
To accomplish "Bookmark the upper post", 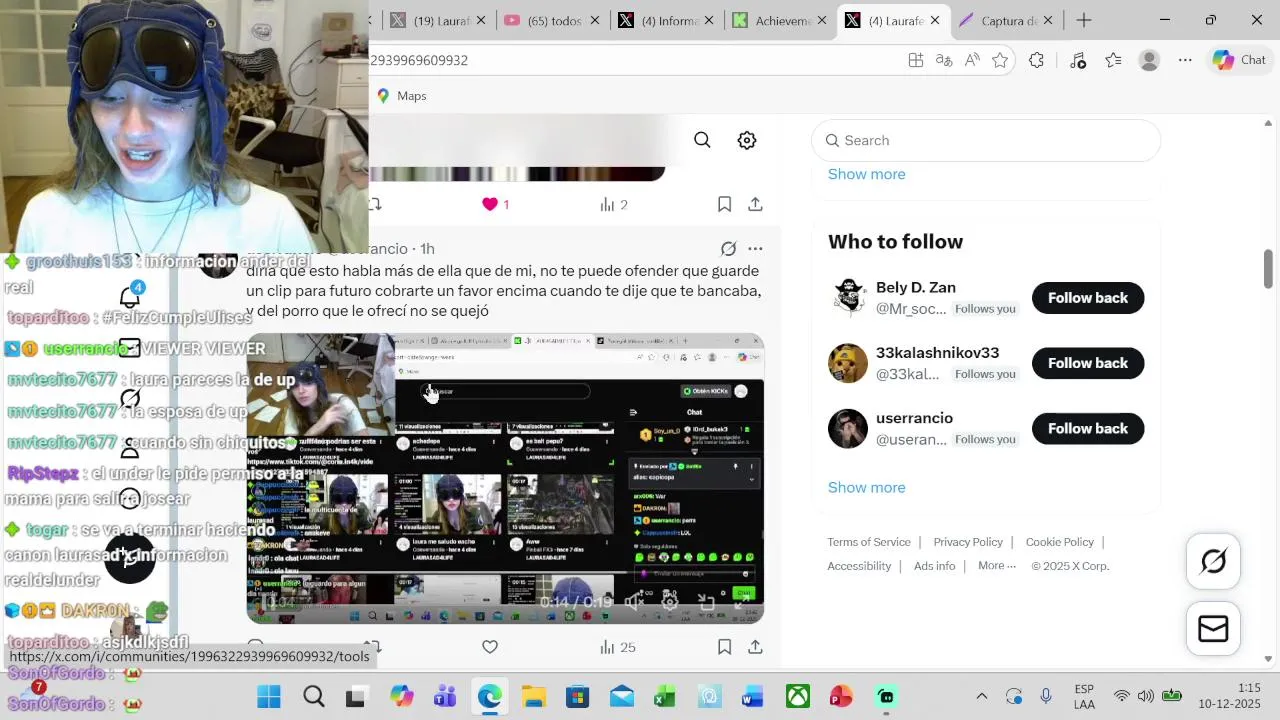I will point(724,204).
